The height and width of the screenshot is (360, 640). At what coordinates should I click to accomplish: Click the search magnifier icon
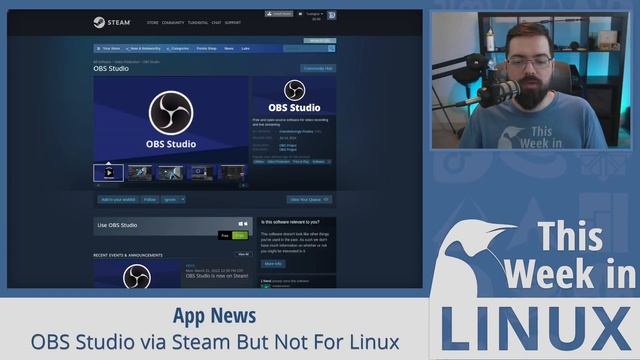(x=331, y=49)
